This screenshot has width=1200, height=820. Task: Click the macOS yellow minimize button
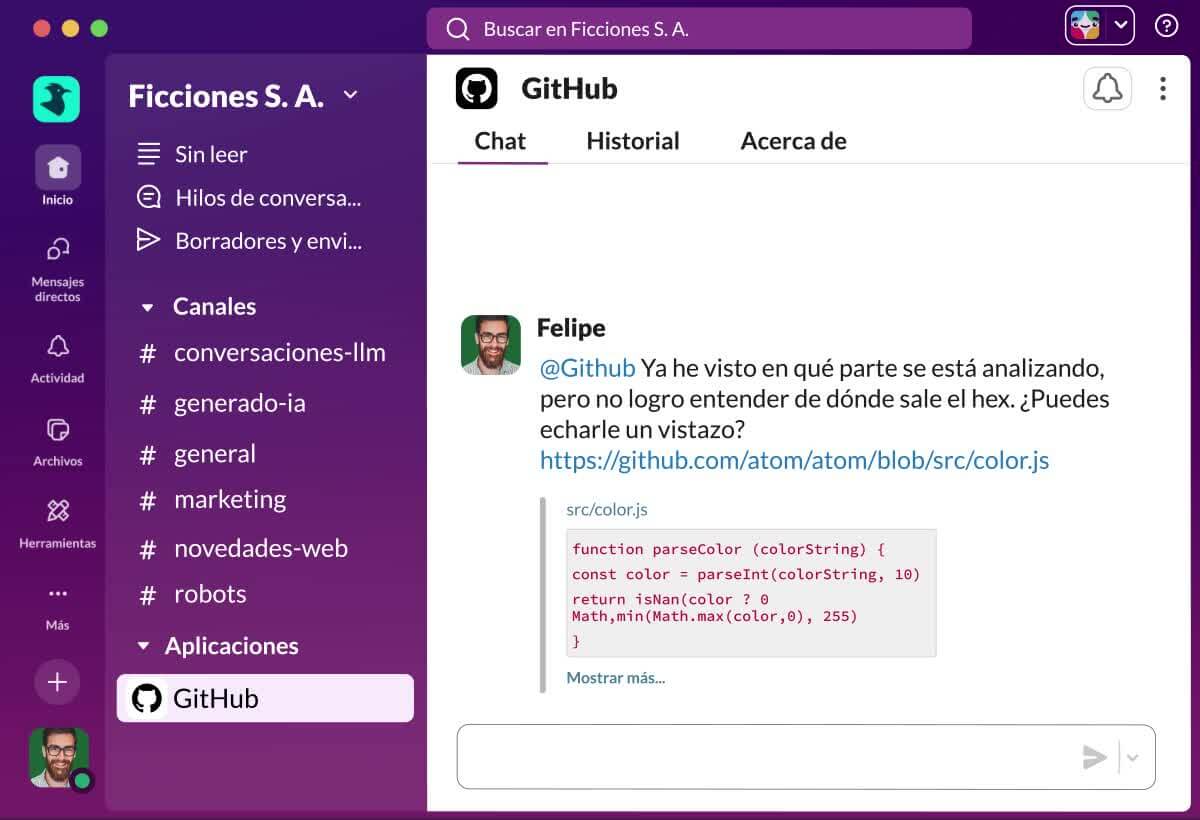70,28
